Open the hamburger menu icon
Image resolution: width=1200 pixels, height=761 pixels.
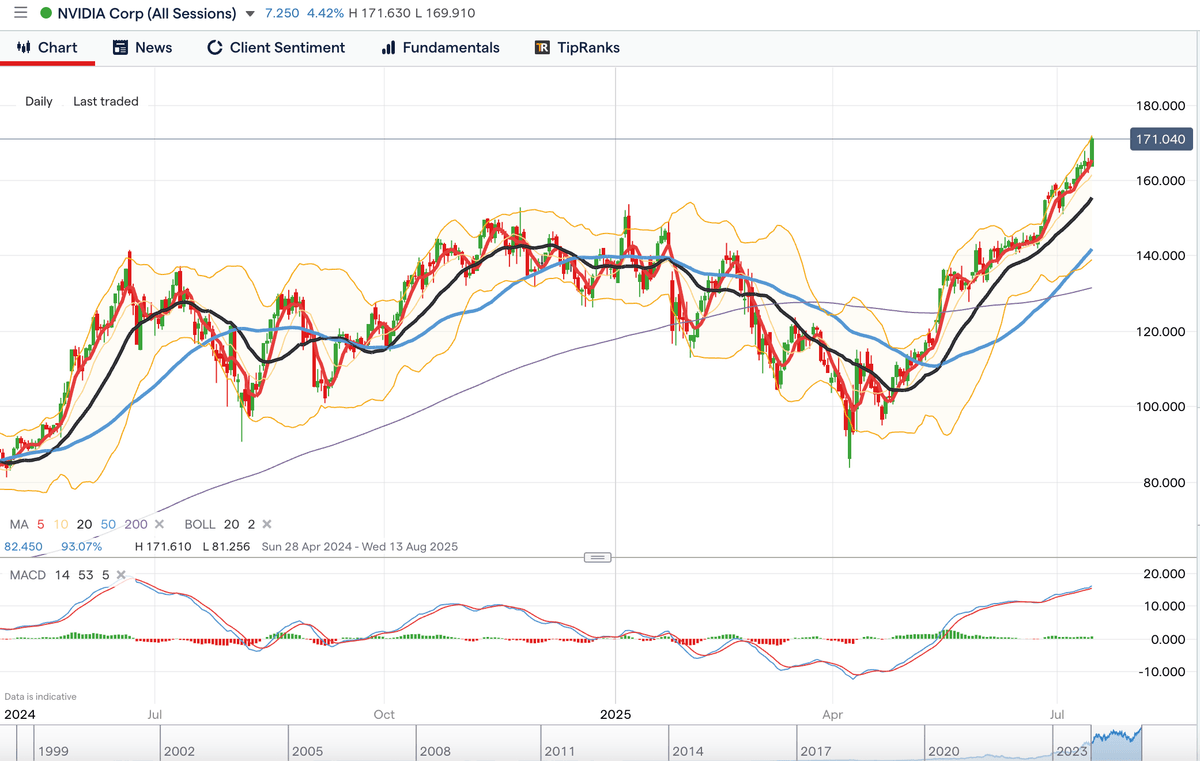20,13
